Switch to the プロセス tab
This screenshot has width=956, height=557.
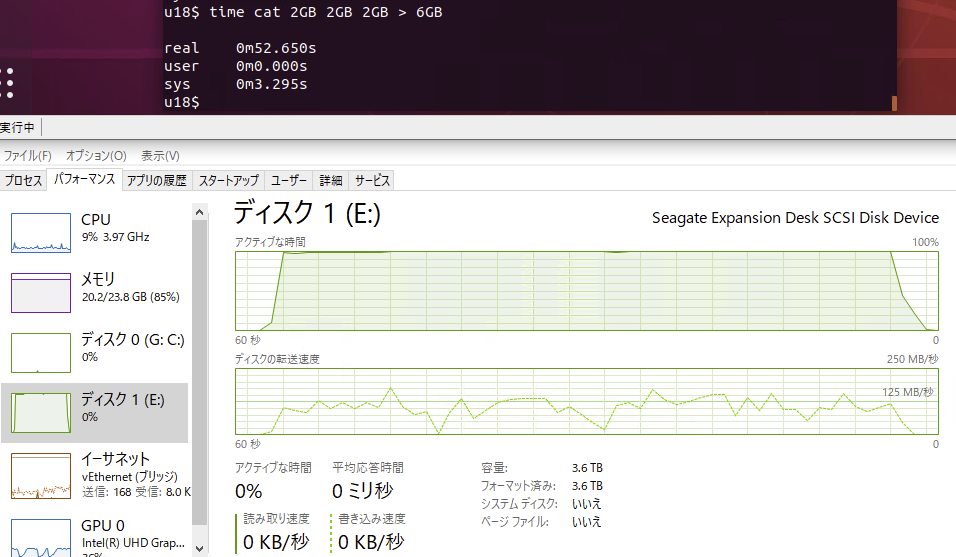click(x=24, y=181)
